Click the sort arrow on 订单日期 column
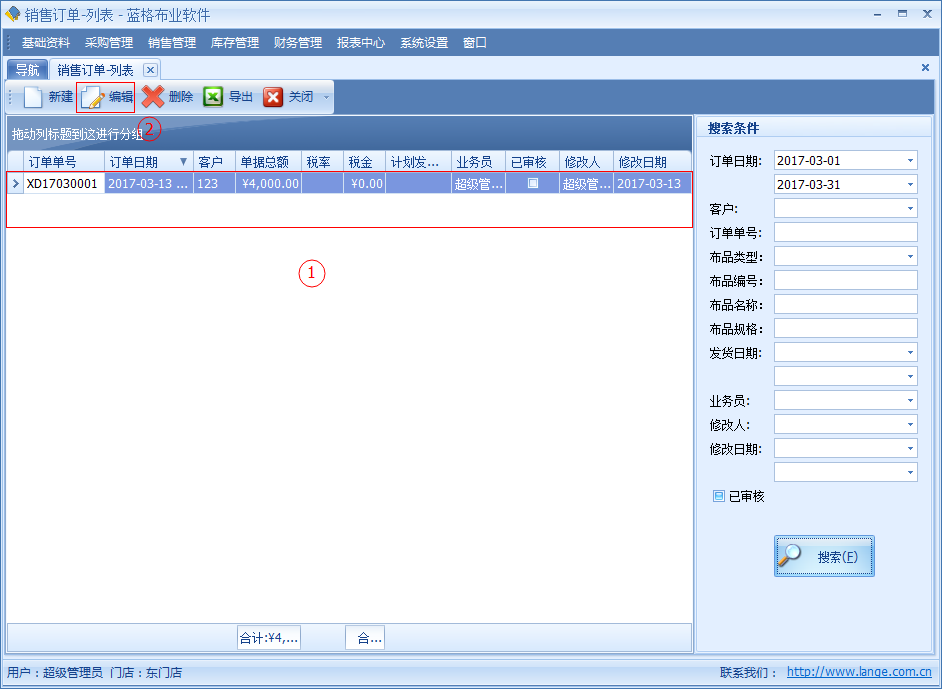 (183, 162)
